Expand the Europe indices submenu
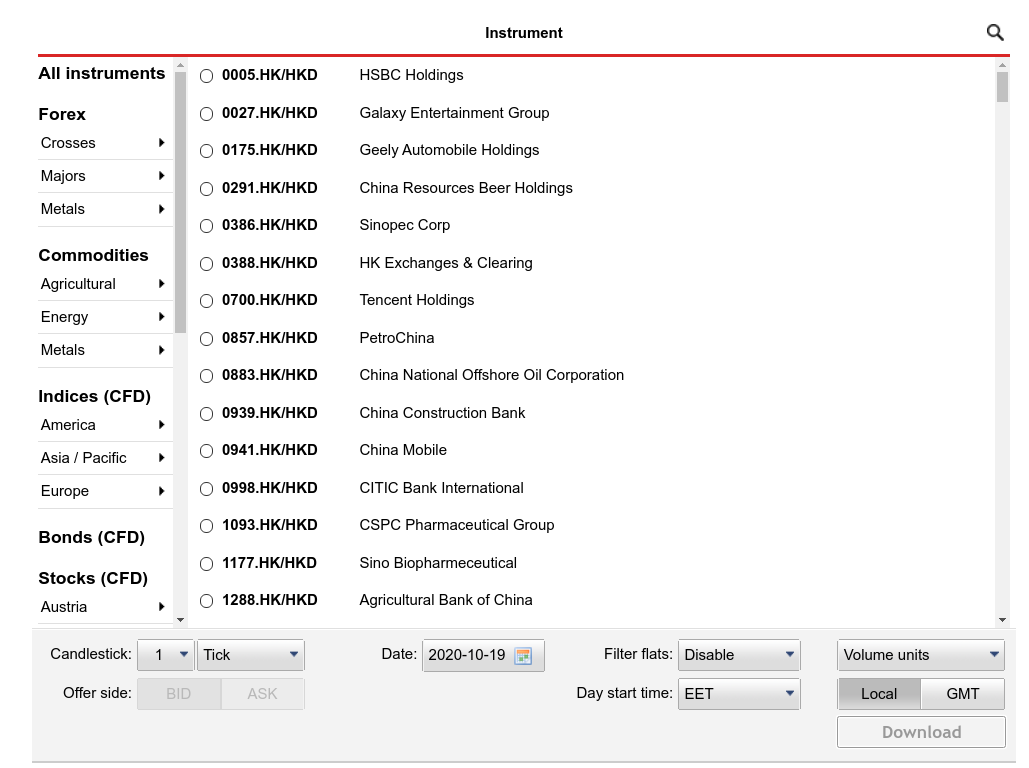 (105, 491)
